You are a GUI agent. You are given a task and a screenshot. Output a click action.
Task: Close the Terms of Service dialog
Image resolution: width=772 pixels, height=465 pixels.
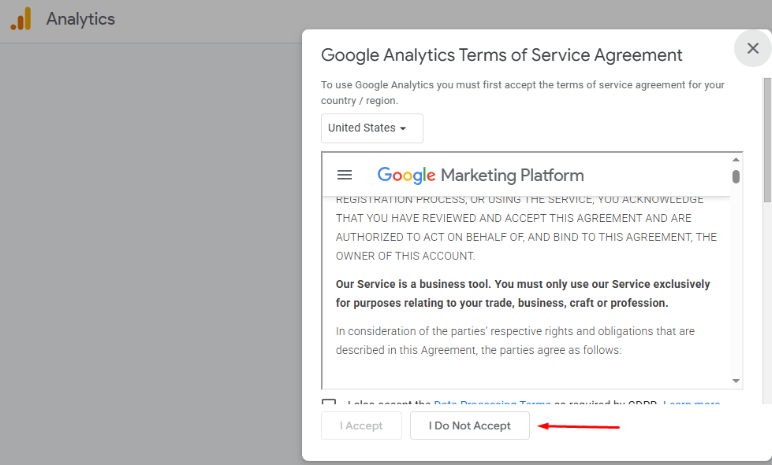point(752,48)
